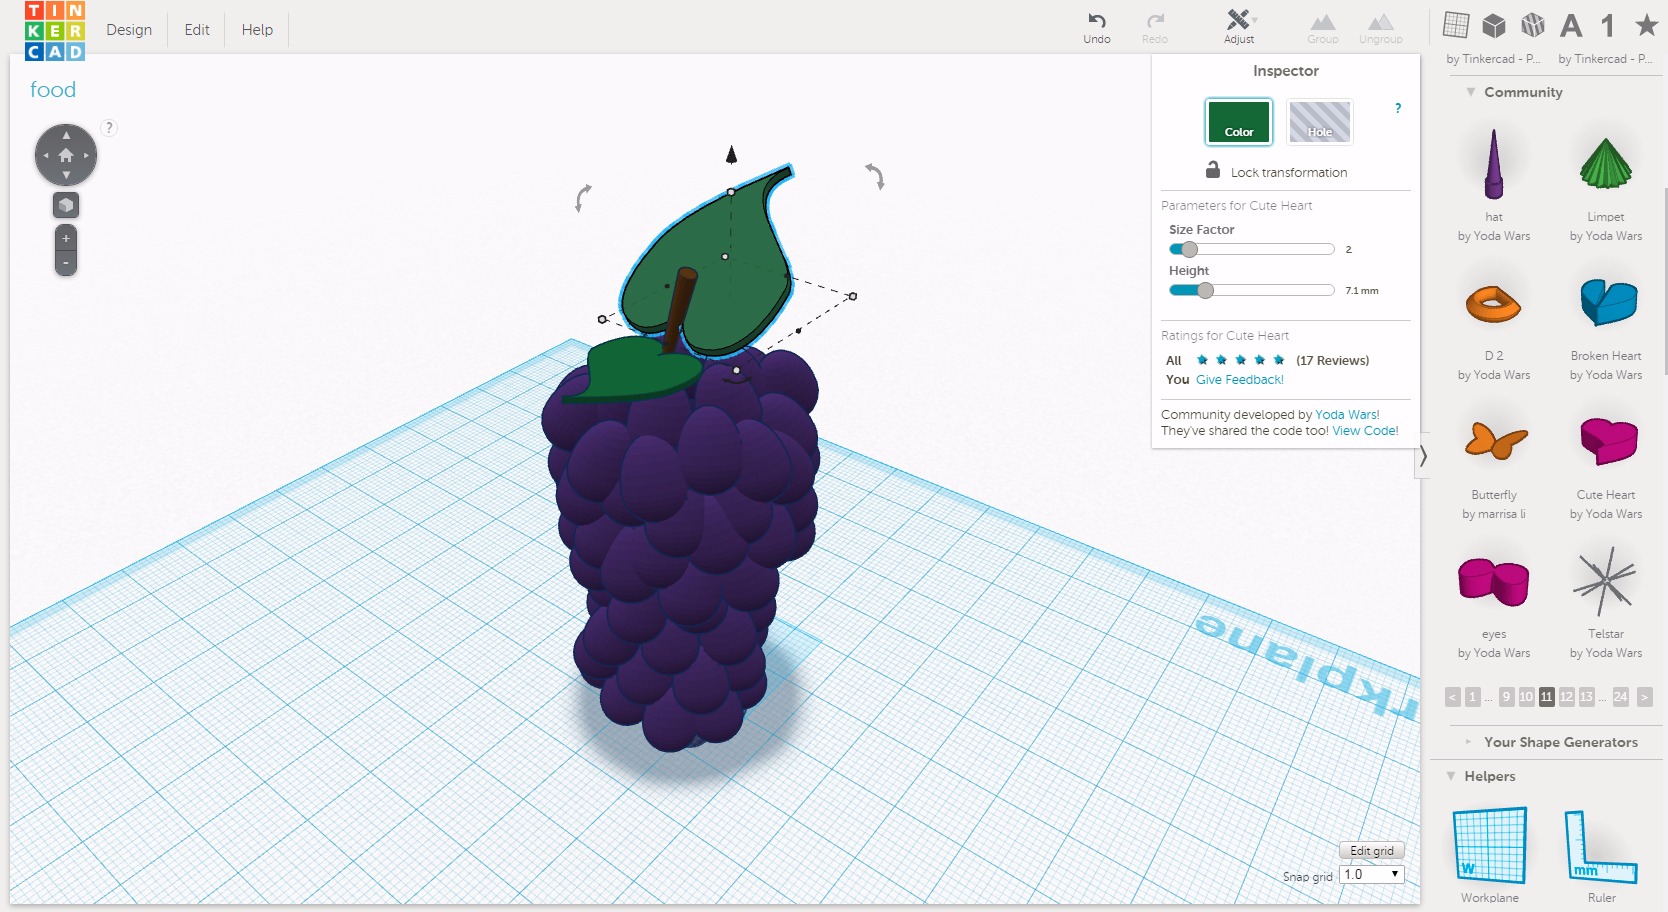The width and height of the screenshot is (1668, 912).
Task: Open the numbers shapes category
Action: pos(1608,25)
